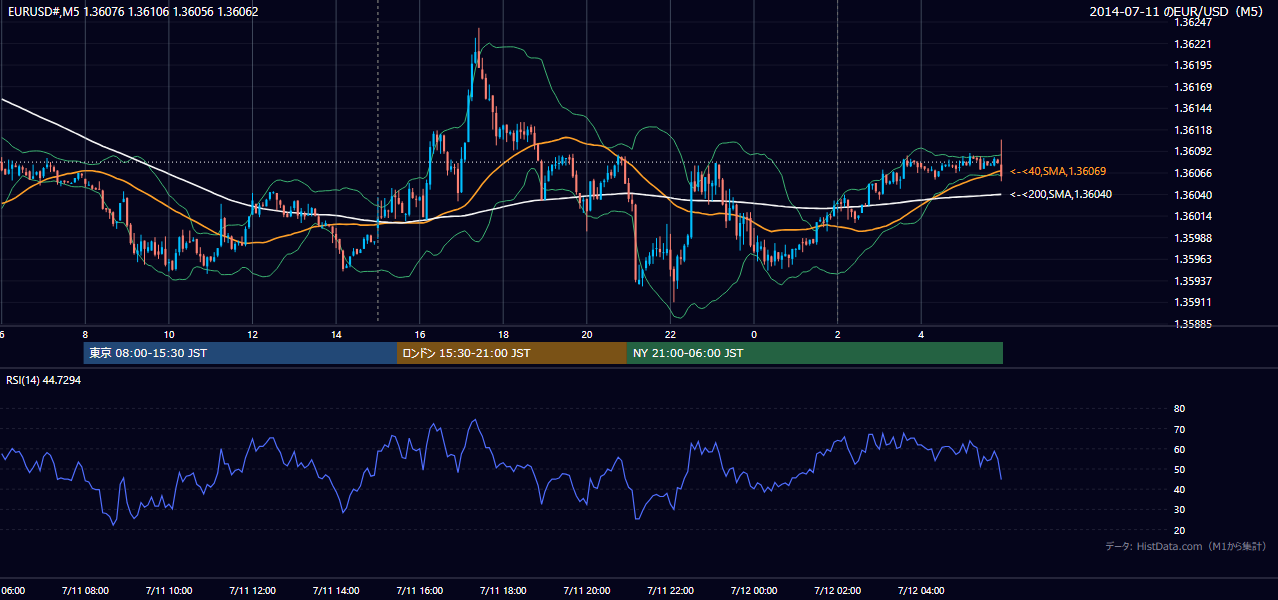Click the RSI 80 level label
The image size is (1278, 600).
coord(1179,409)
